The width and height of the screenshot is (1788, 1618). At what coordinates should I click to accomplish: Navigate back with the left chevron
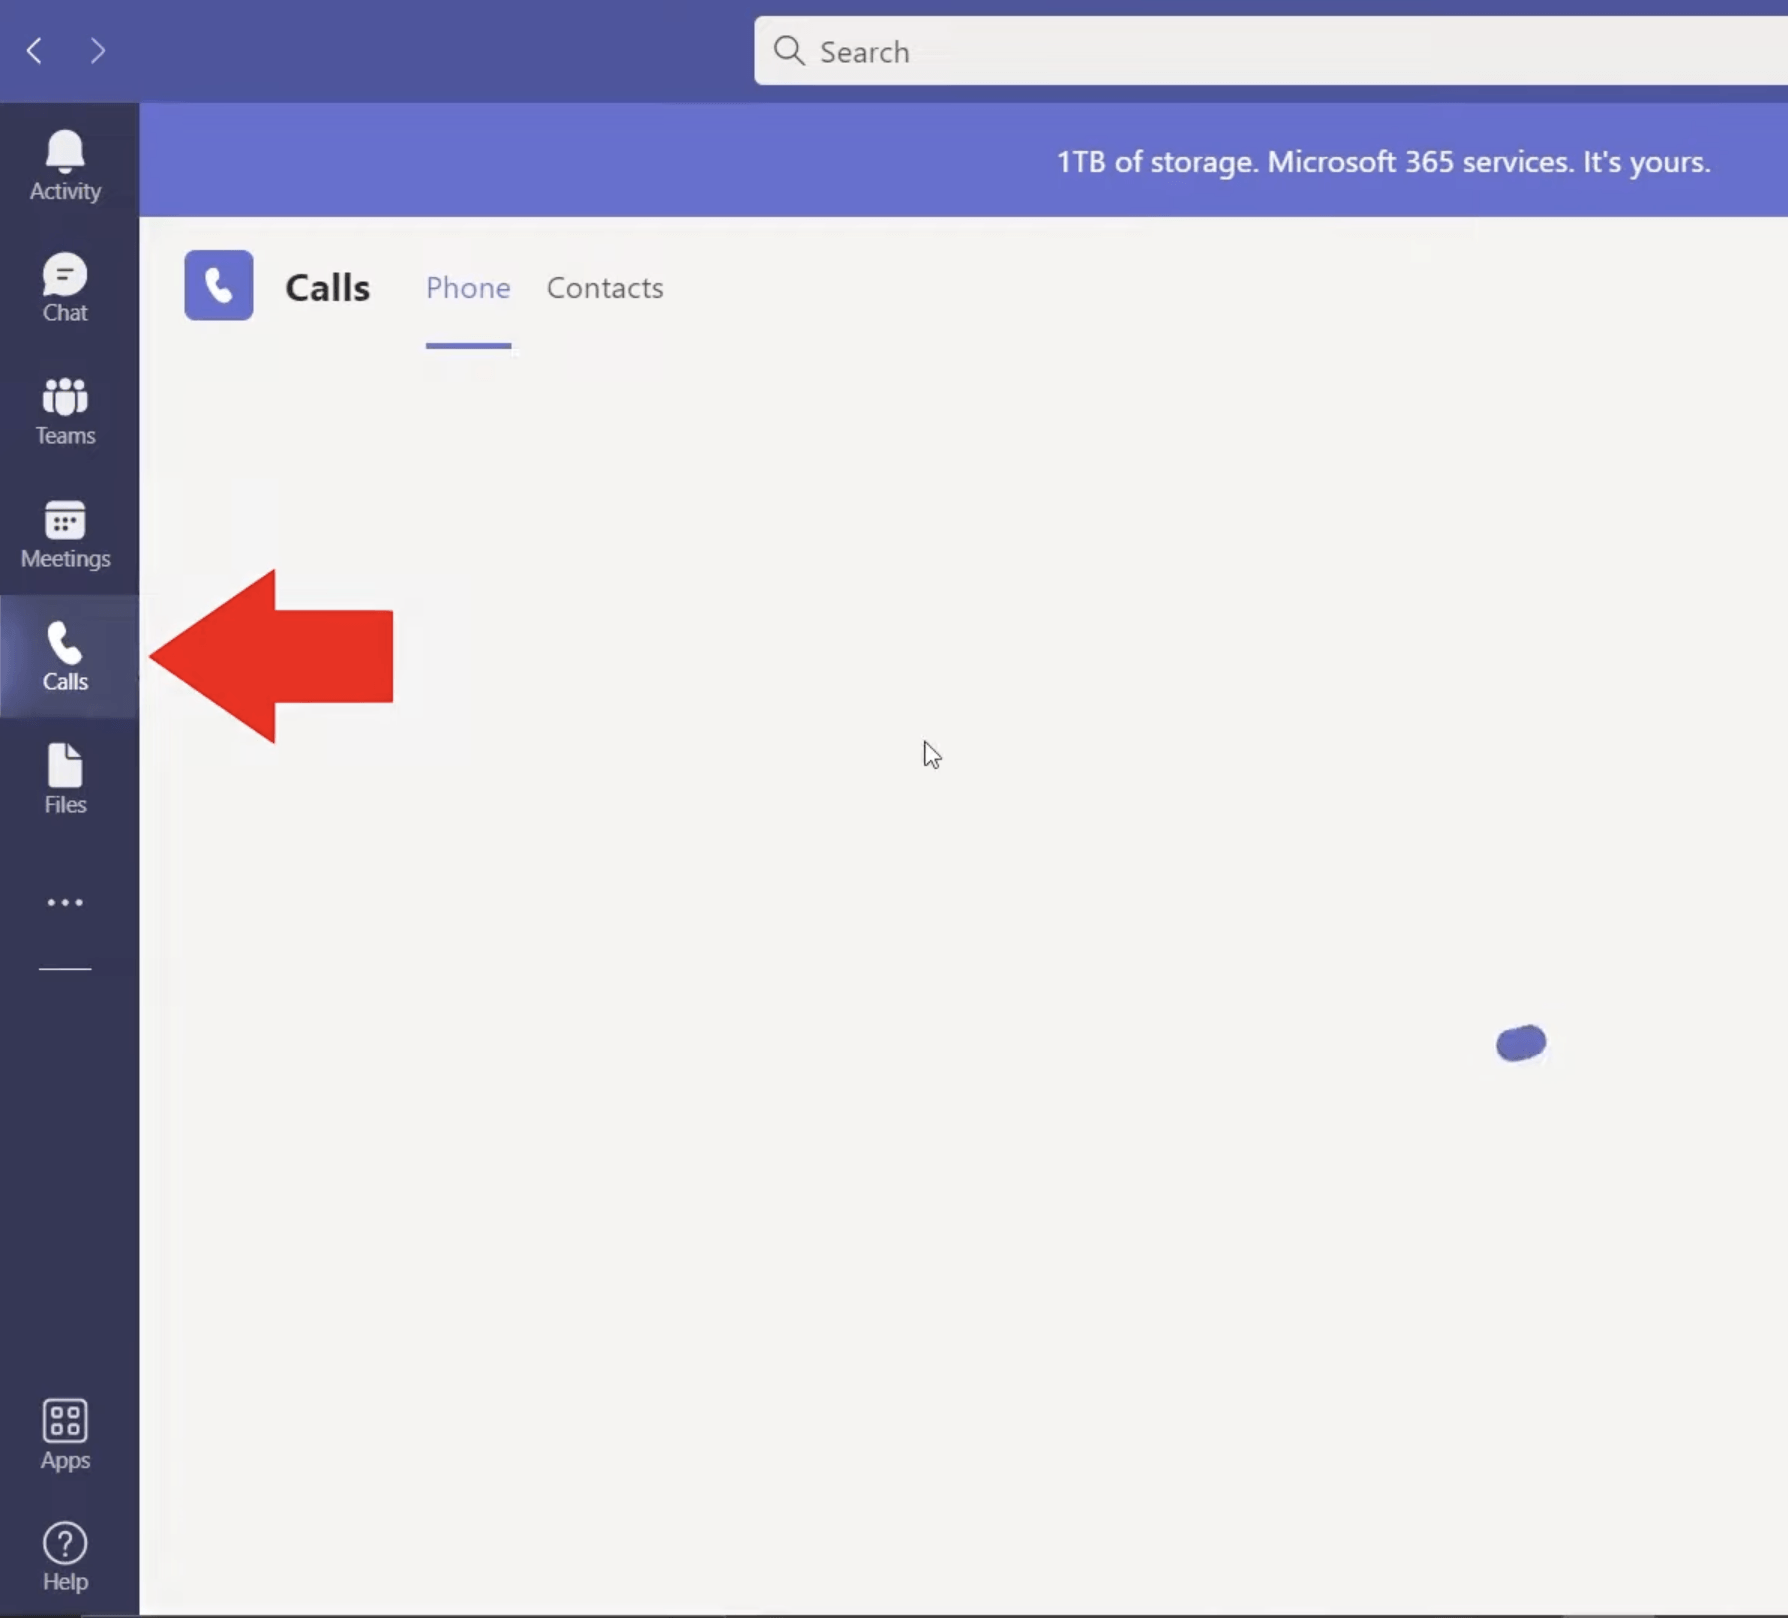coord(35,50)
